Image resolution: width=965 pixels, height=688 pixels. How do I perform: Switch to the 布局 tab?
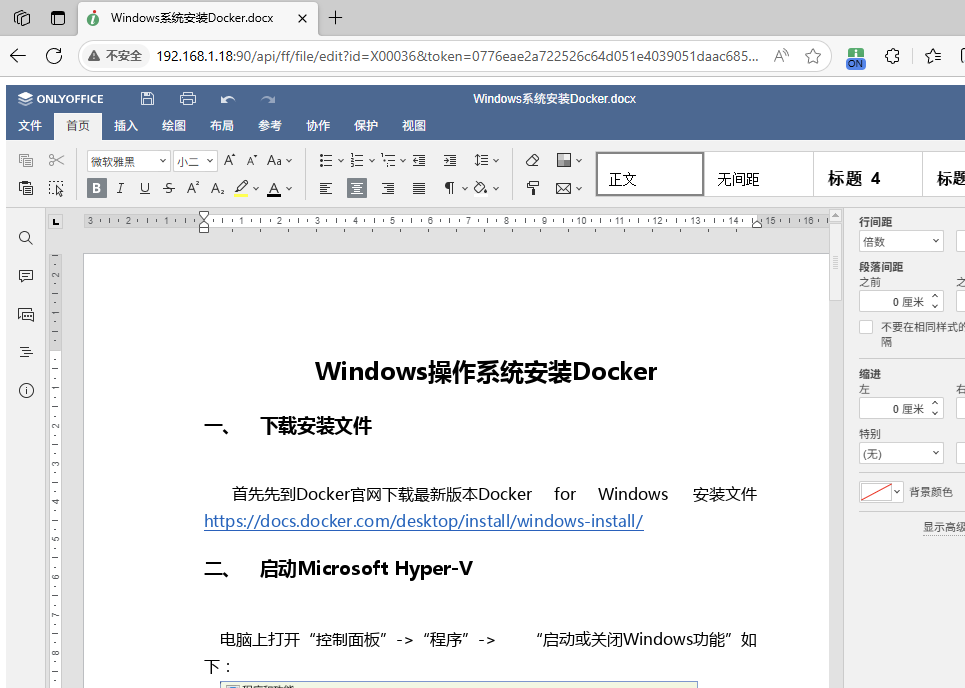tap(222, 126)
